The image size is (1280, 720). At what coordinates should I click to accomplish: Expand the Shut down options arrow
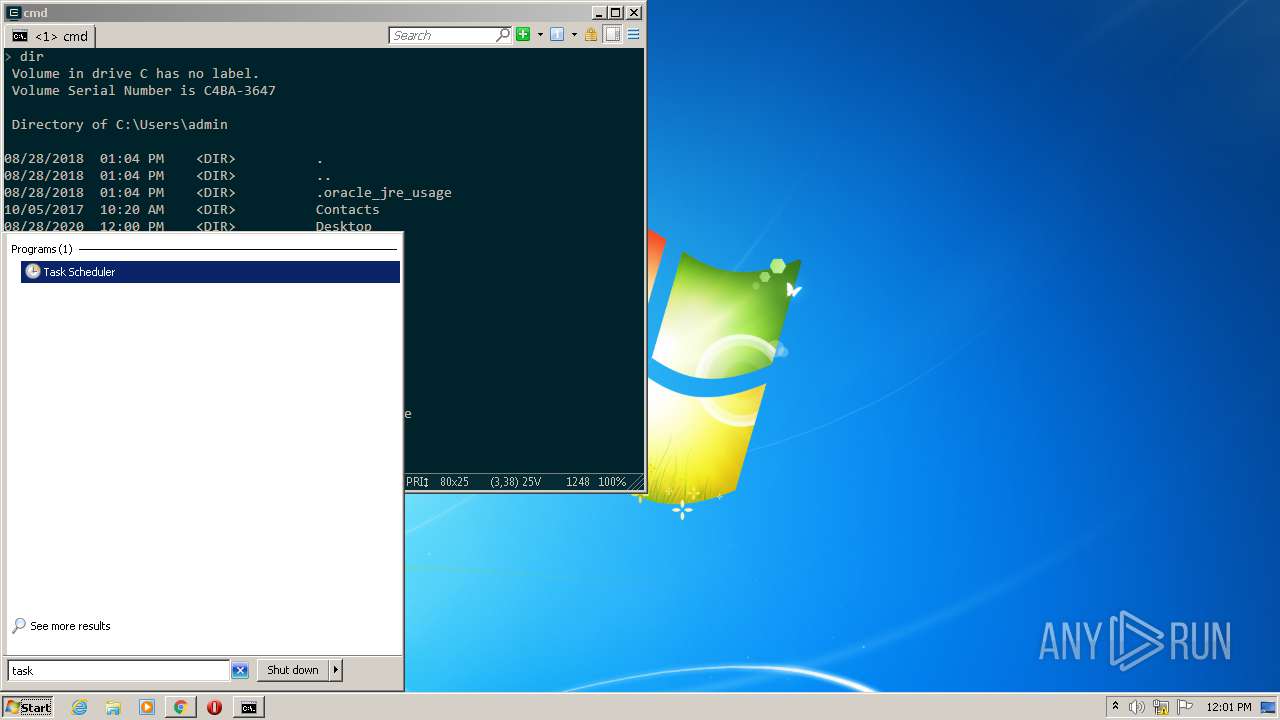click(x=336, y=670)
